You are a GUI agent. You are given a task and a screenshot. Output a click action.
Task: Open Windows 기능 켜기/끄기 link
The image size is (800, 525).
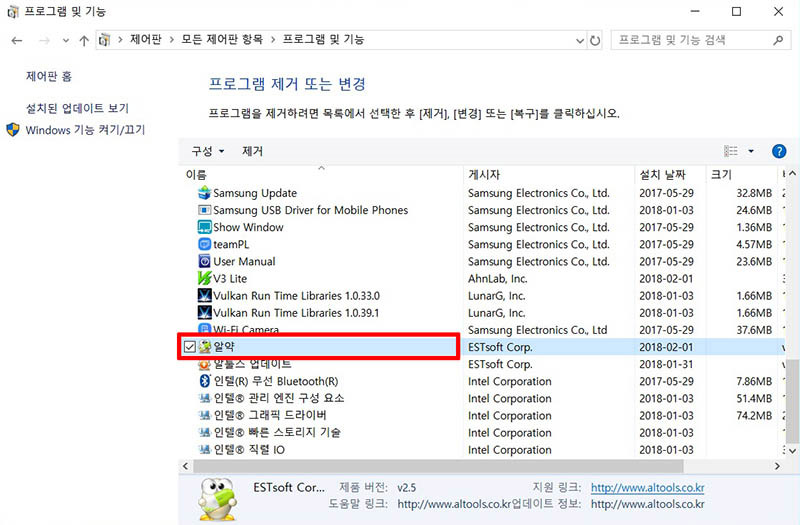[x=85, y=130]
